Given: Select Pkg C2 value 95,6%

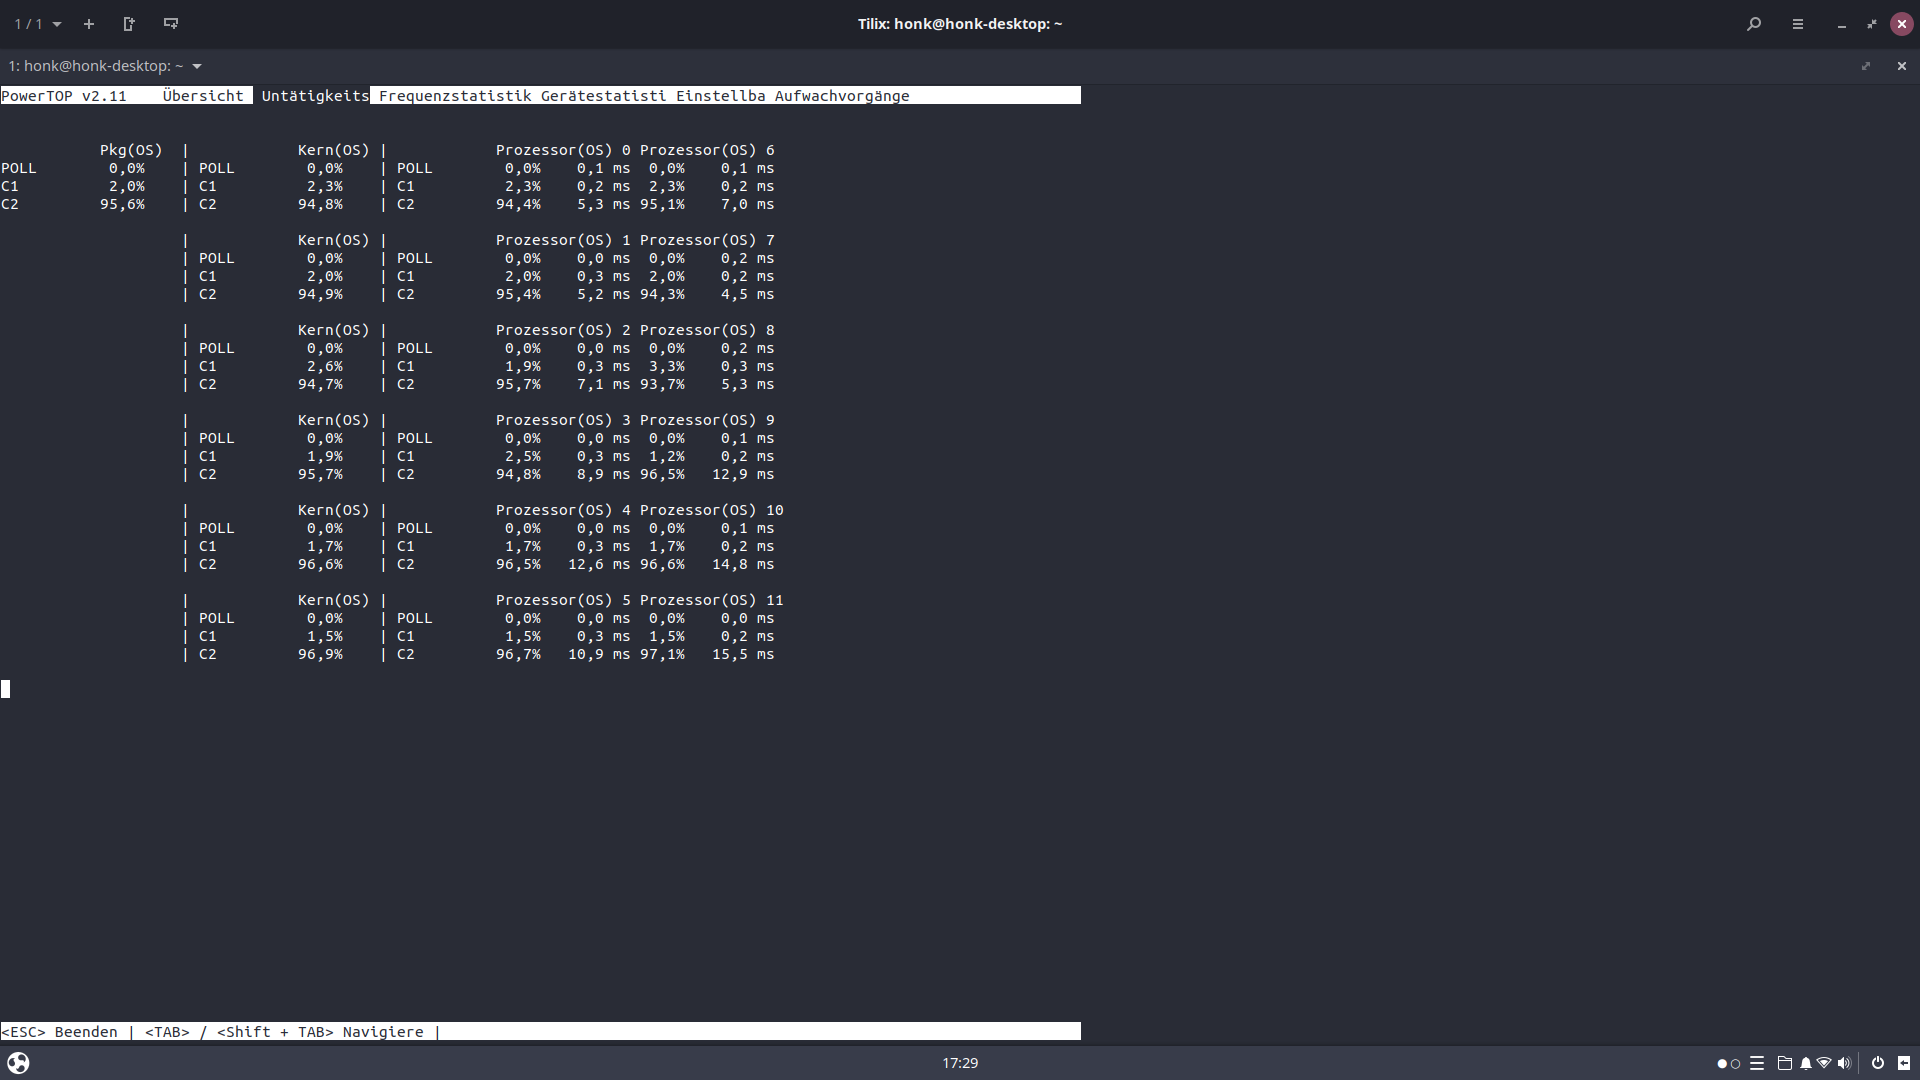Looking at the screenshot, I should [x=122, y=204].
